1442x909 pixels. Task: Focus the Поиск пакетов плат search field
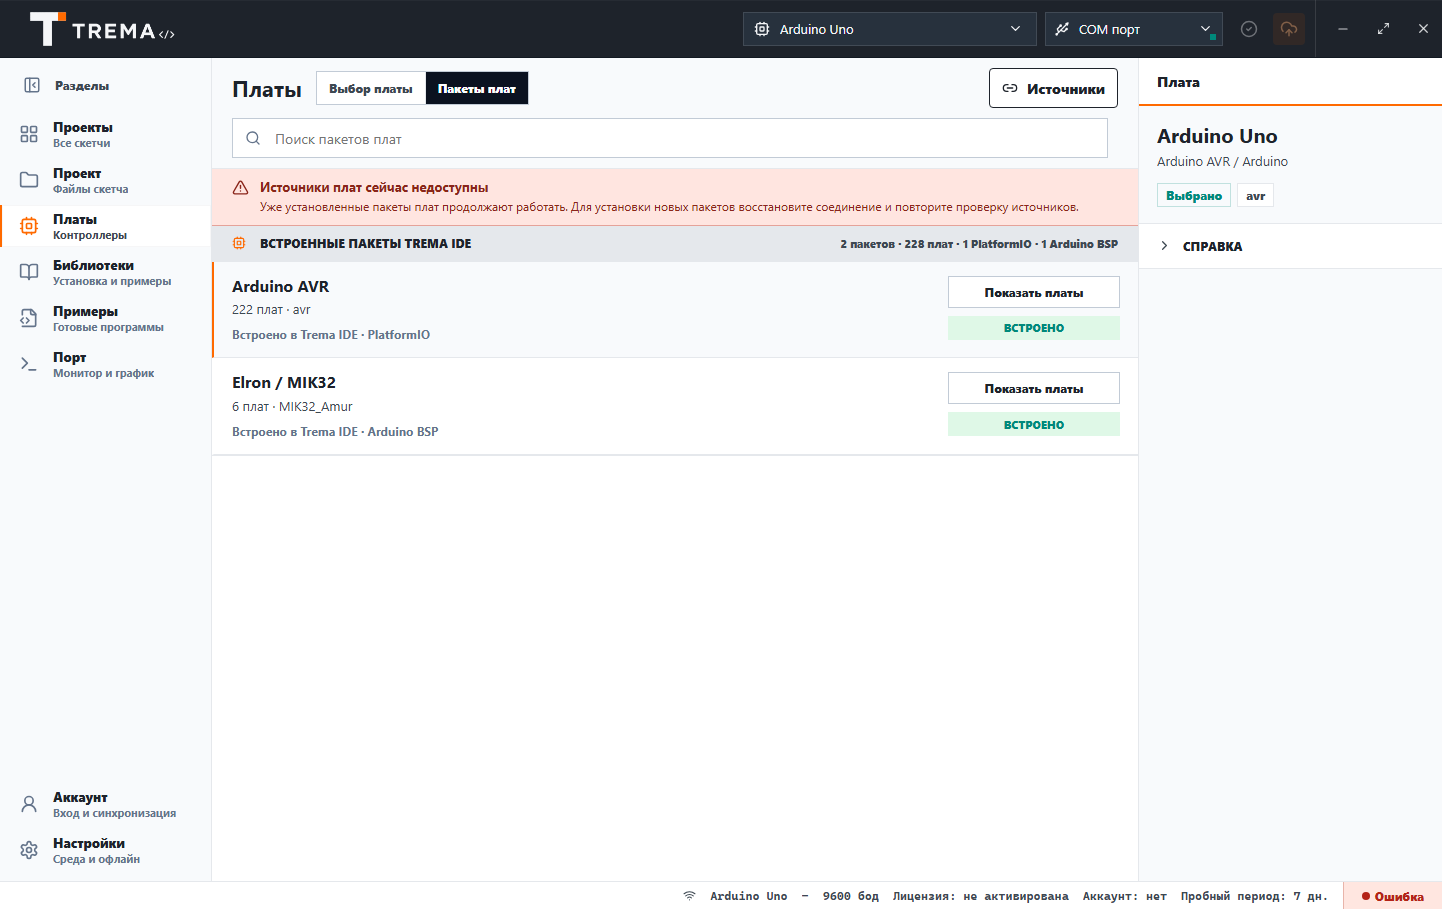[x=670, y=138]
